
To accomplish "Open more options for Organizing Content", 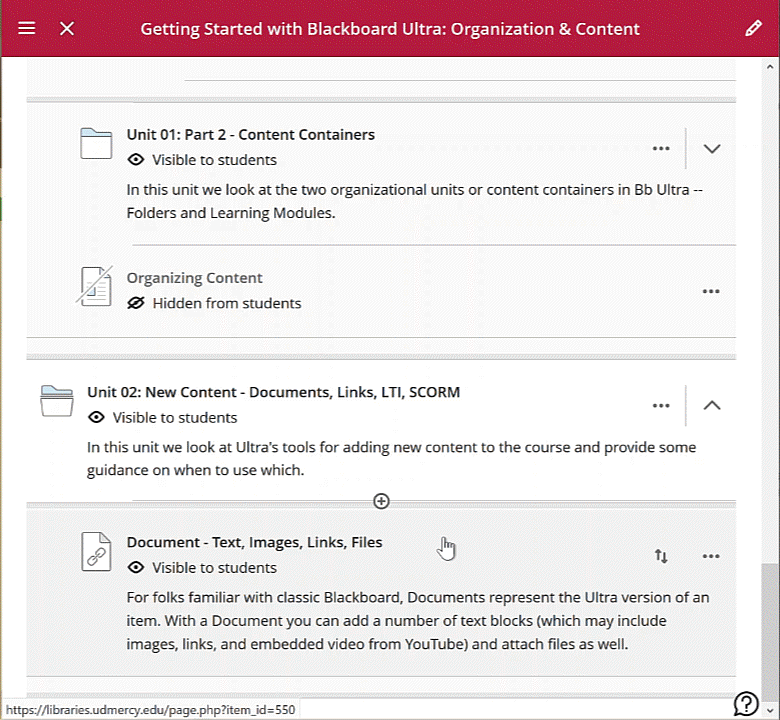I will coord(711,291).
